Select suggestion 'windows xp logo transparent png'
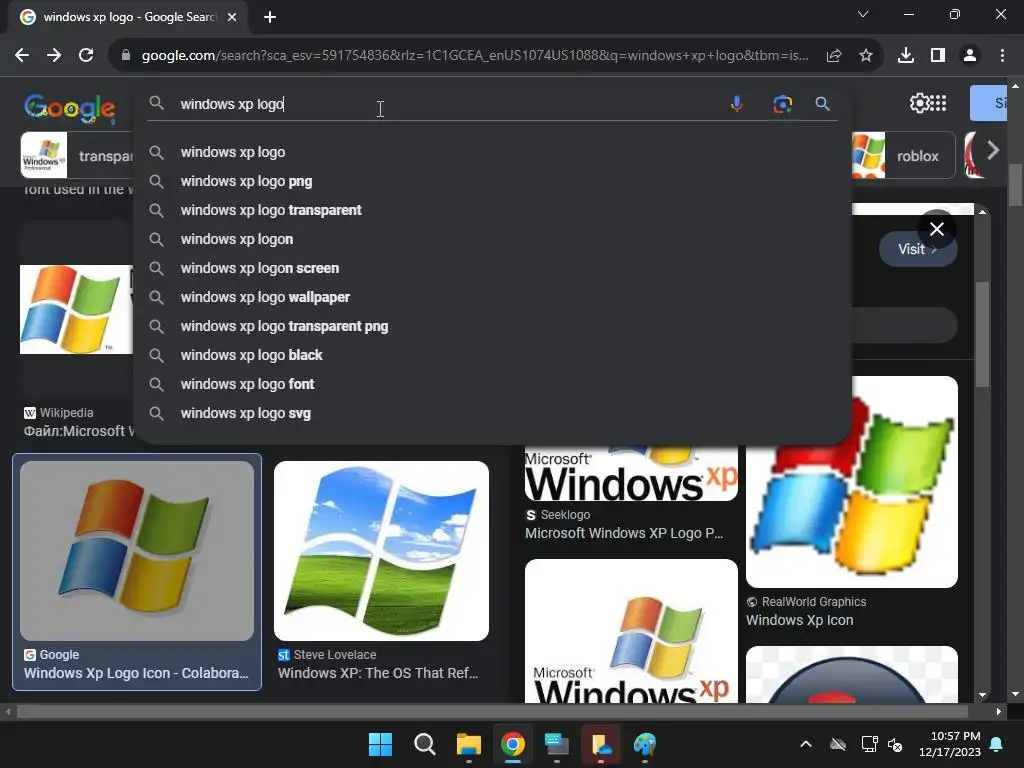 (x=493, y=326)
